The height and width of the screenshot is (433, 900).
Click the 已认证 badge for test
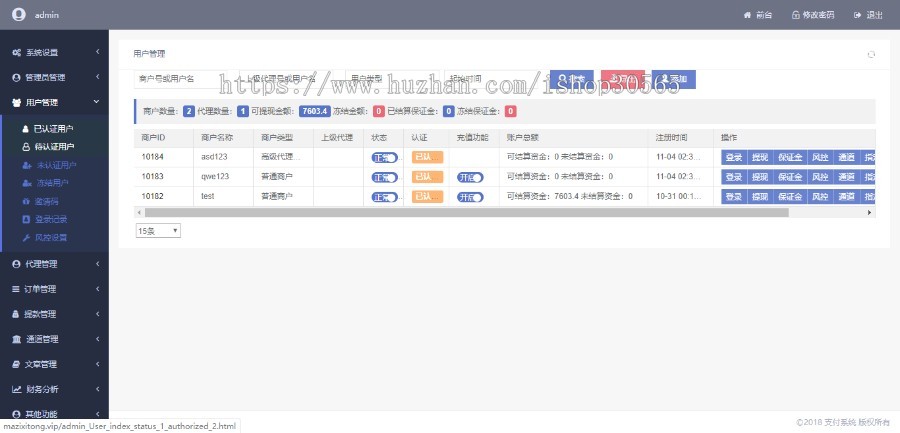(428, 197)
